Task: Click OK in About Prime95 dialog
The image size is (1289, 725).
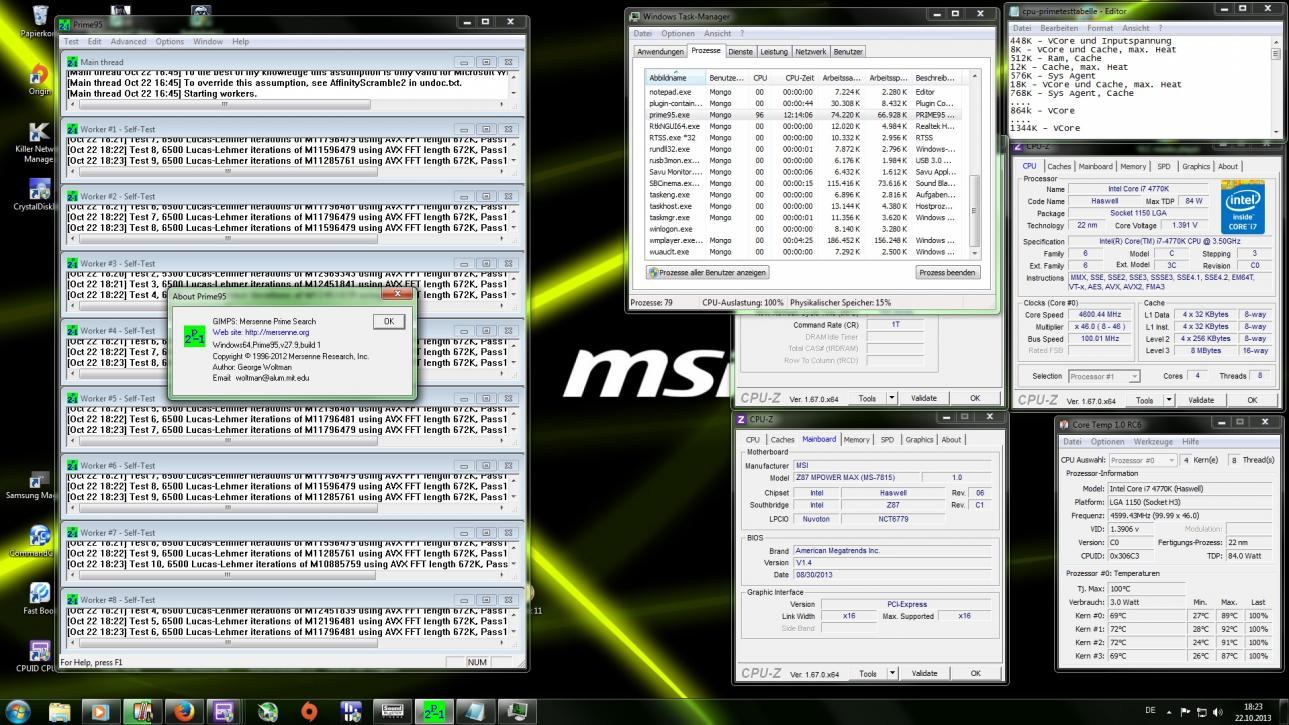Action: [x=388, y=321]
